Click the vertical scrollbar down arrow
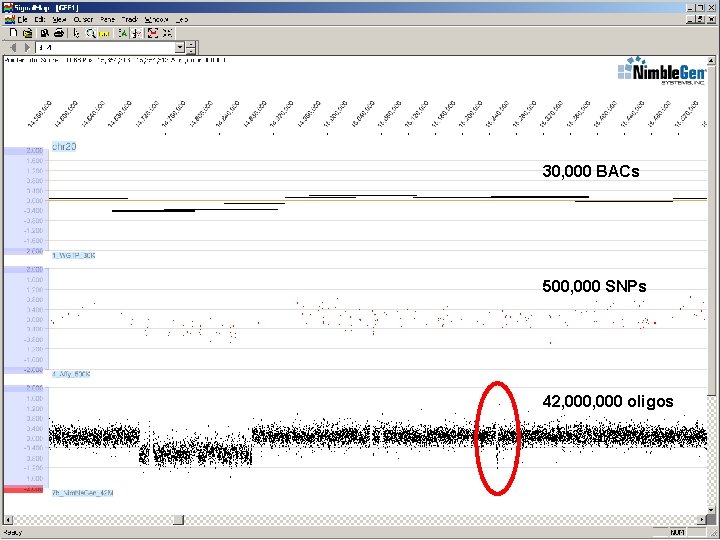The height and width of the screenshot is (540, 720). [x=711, y=510]
